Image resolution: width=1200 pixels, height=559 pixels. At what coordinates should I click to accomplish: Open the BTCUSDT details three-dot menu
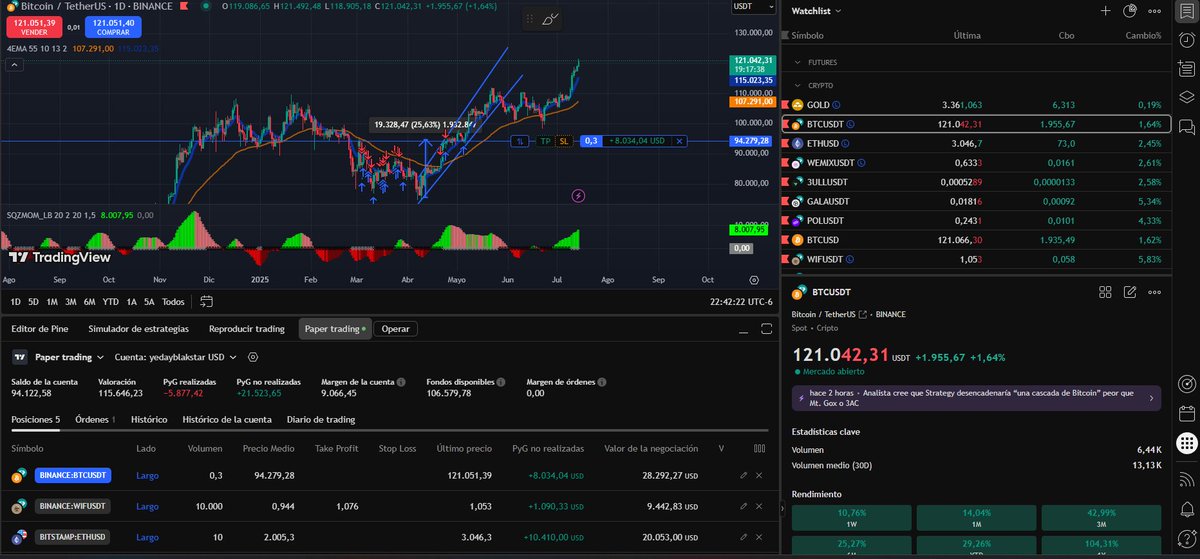click(1155, 293)
